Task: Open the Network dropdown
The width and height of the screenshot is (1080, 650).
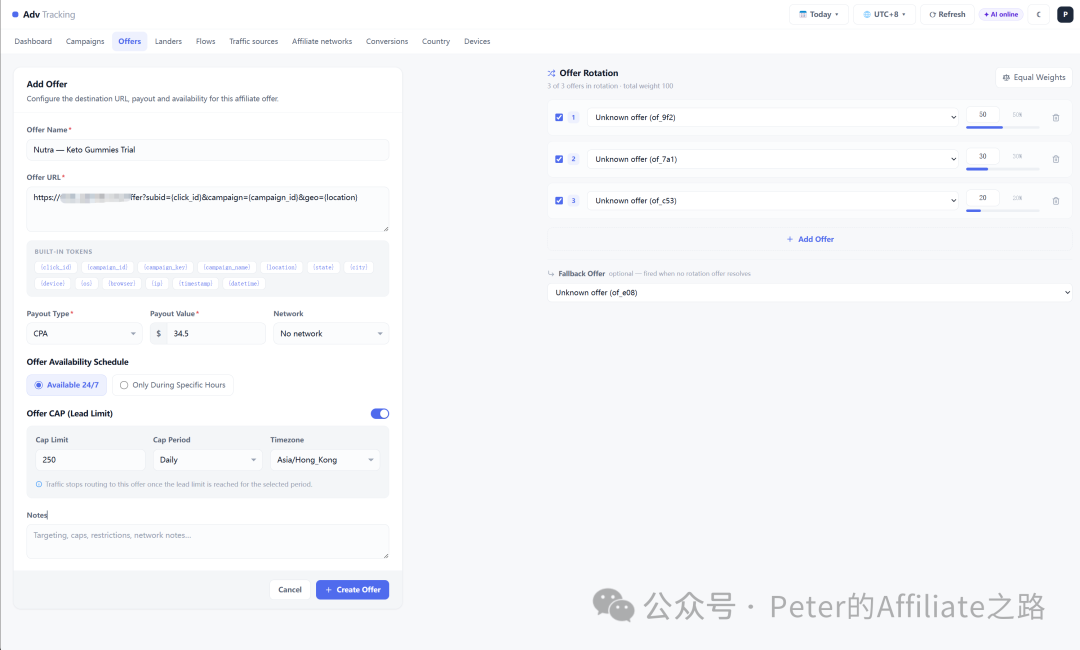Action: [331, 333]
